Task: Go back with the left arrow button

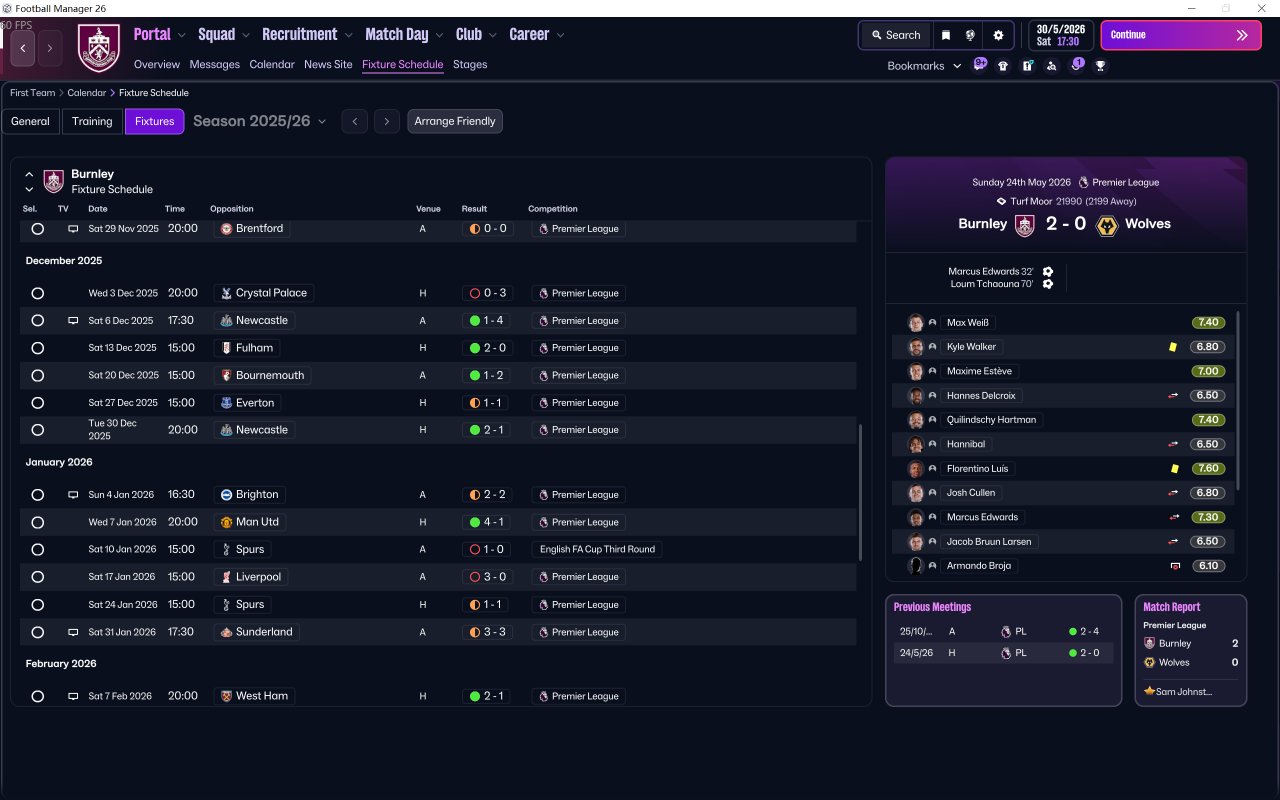Action: (x=23, y=48)
